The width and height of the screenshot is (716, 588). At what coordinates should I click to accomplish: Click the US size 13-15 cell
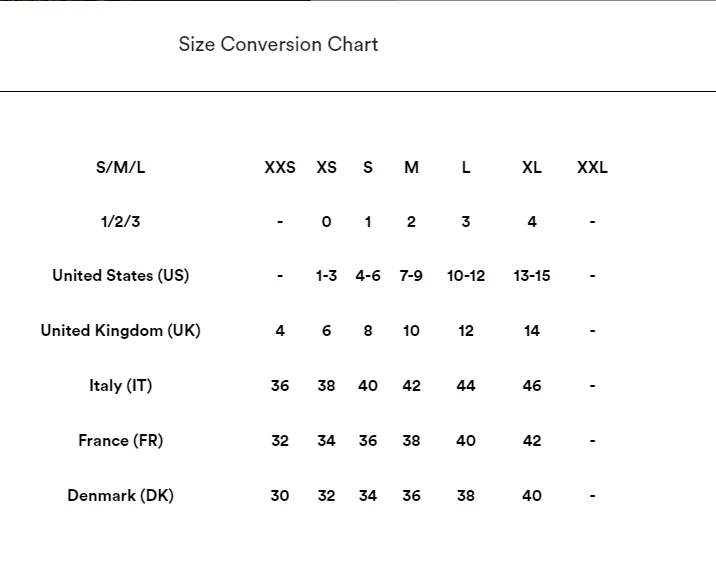point(532,276)
